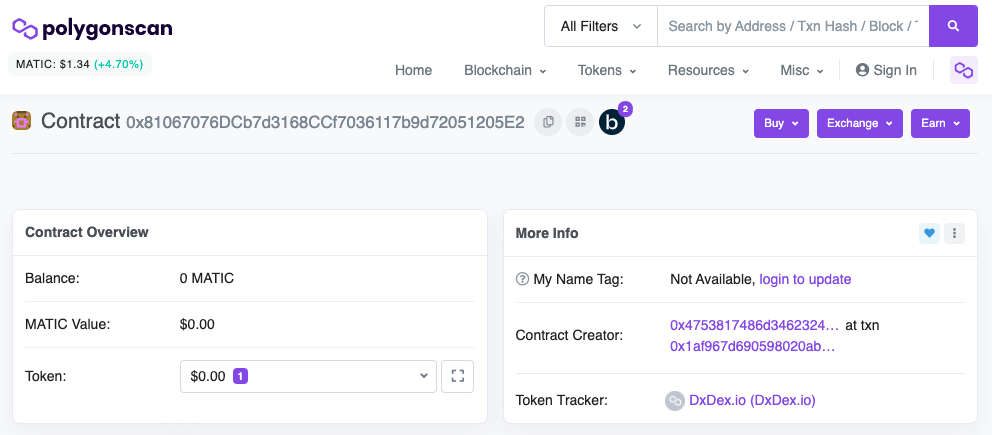Open the All Filters dropdown
The height and width of the screenshot is (435, 992).
click(x=600, y=26)
